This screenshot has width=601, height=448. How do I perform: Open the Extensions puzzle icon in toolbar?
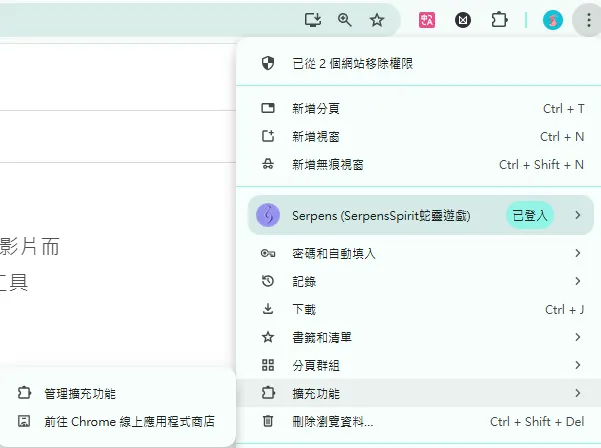[x=499, y=20]
